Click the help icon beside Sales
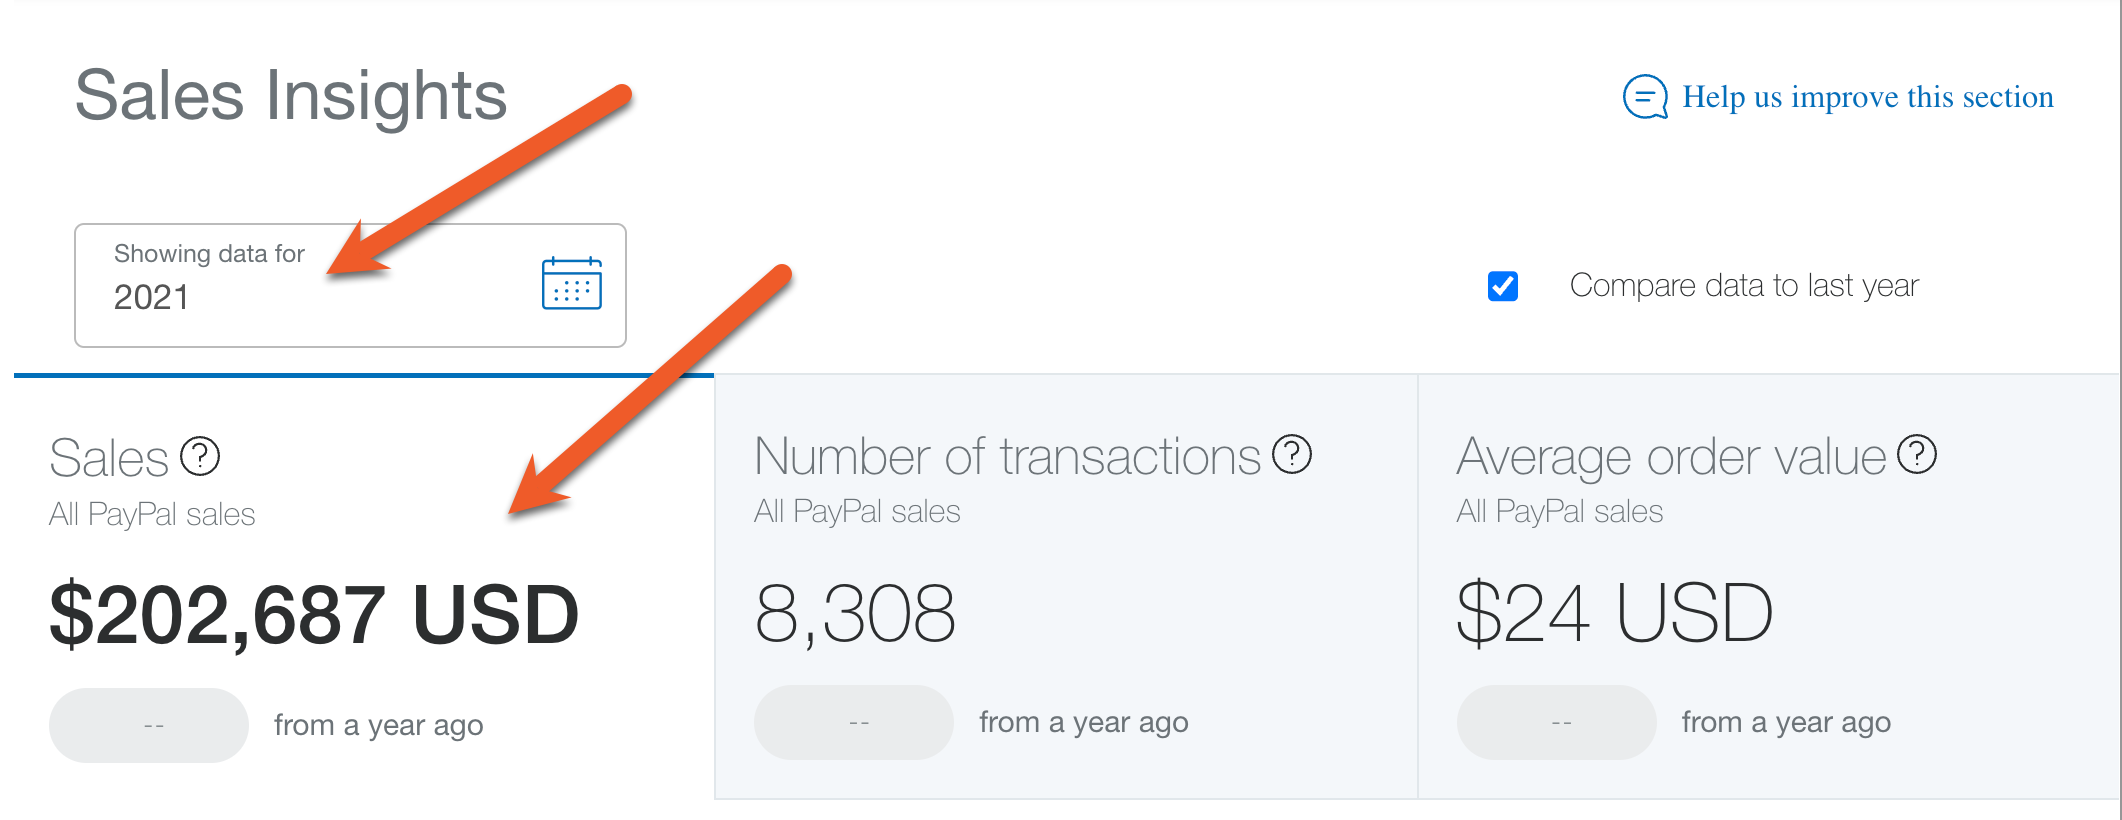This screenshot has height=820, width=2122. [200, 456]
